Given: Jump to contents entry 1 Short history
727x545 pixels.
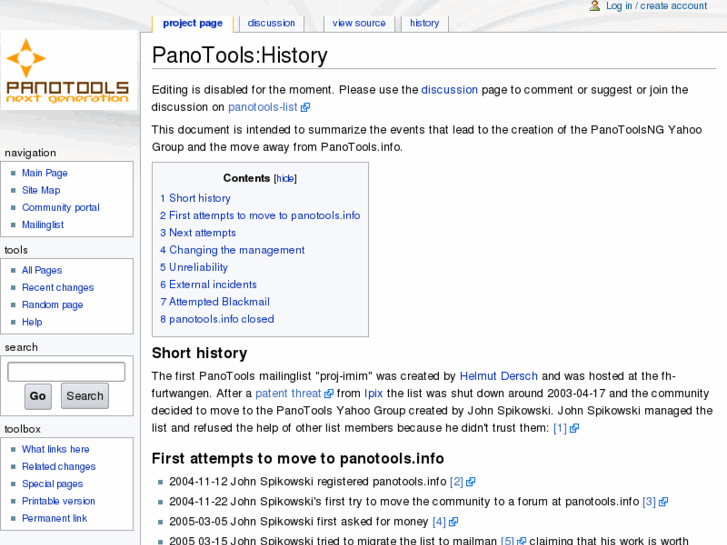Looking at the screenshot, I should 195,199.
